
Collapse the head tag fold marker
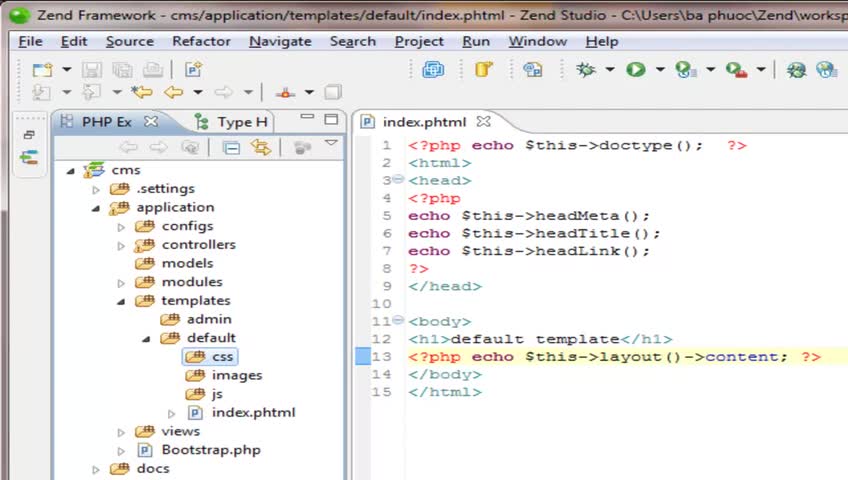(398, 179)
